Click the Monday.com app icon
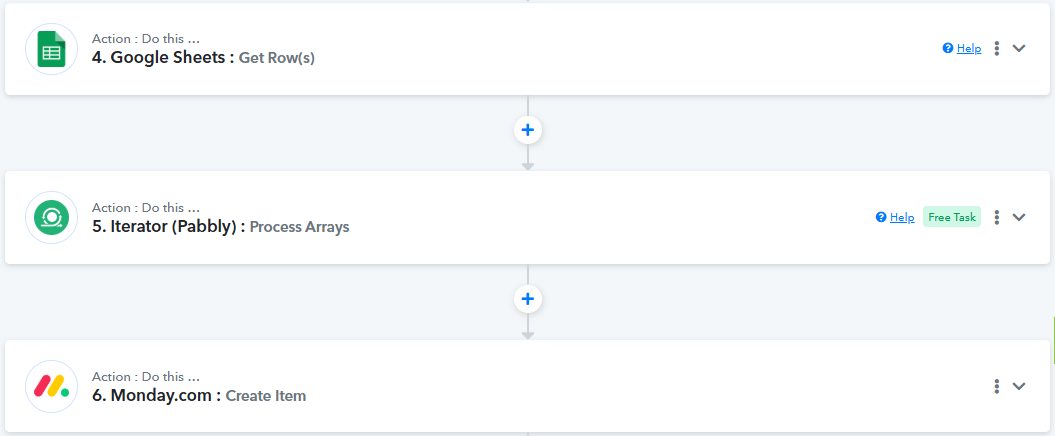The height and width of the screenshot is (436, 1055). pyautogui.click(x=52, y=386)
